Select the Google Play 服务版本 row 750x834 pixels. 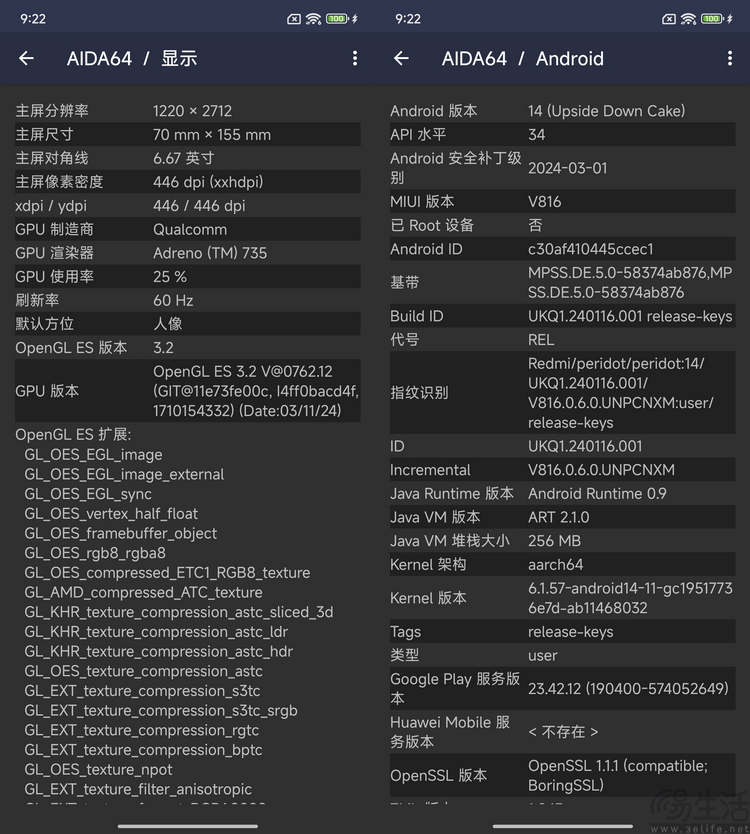click(563, 688)
